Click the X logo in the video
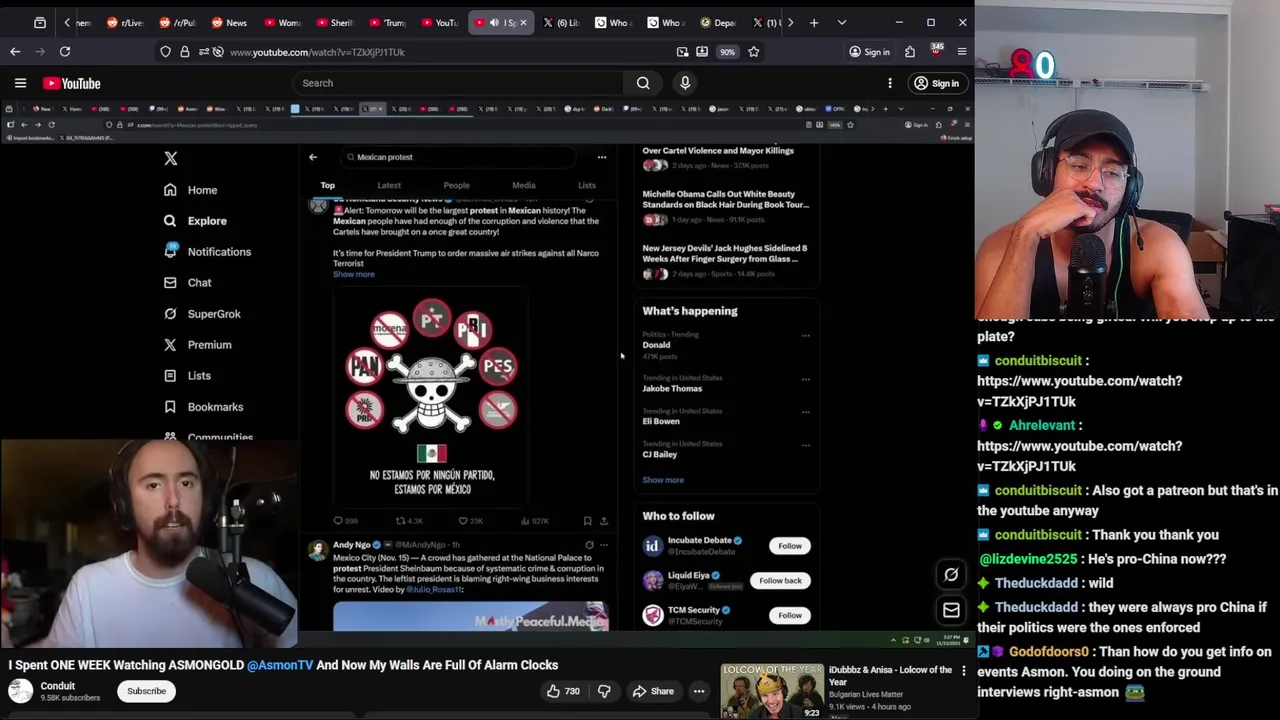This screenshot has width=1280, height=720. point(171,158)
